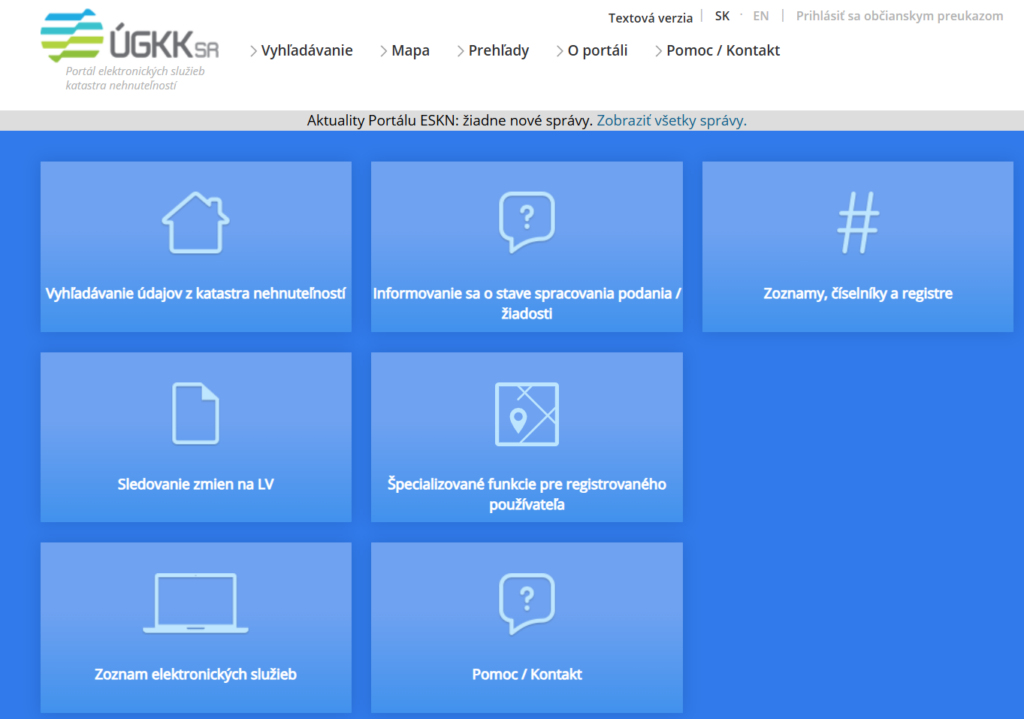
Task: Click Prihlásiť sa občianskym preukazom link
Action: pyautogui.click(x=899, y=16)
